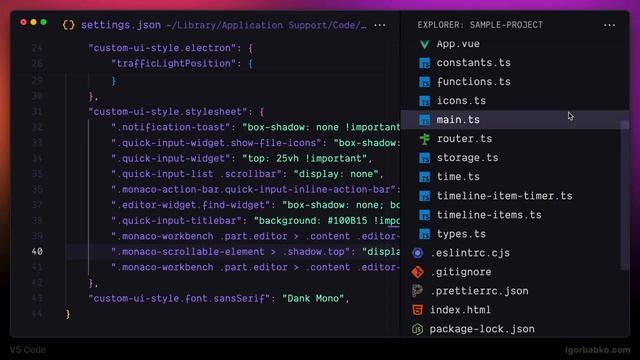Click the TypeScript icon next to icons.ts
The height and width of the screenshot is (360, 640).
pyautogui.click(x=424, y=101)
